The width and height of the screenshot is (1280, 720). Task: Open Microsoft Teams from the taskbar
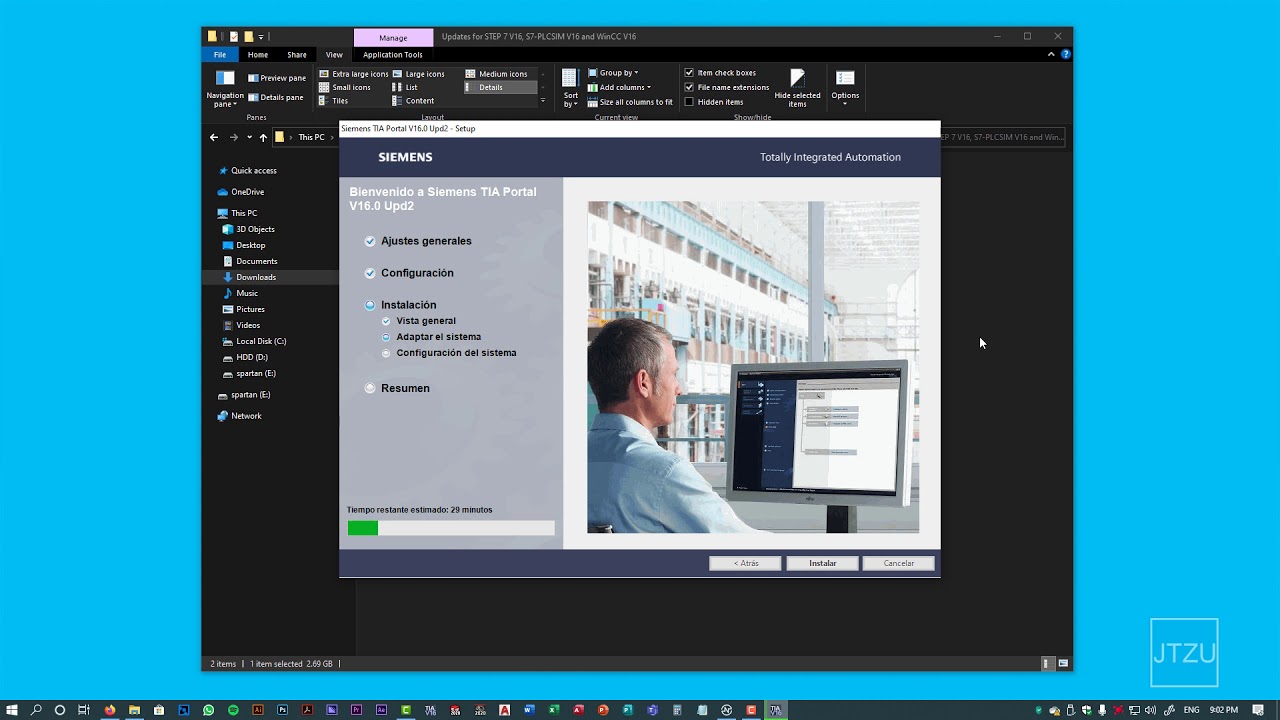point(652,710)
